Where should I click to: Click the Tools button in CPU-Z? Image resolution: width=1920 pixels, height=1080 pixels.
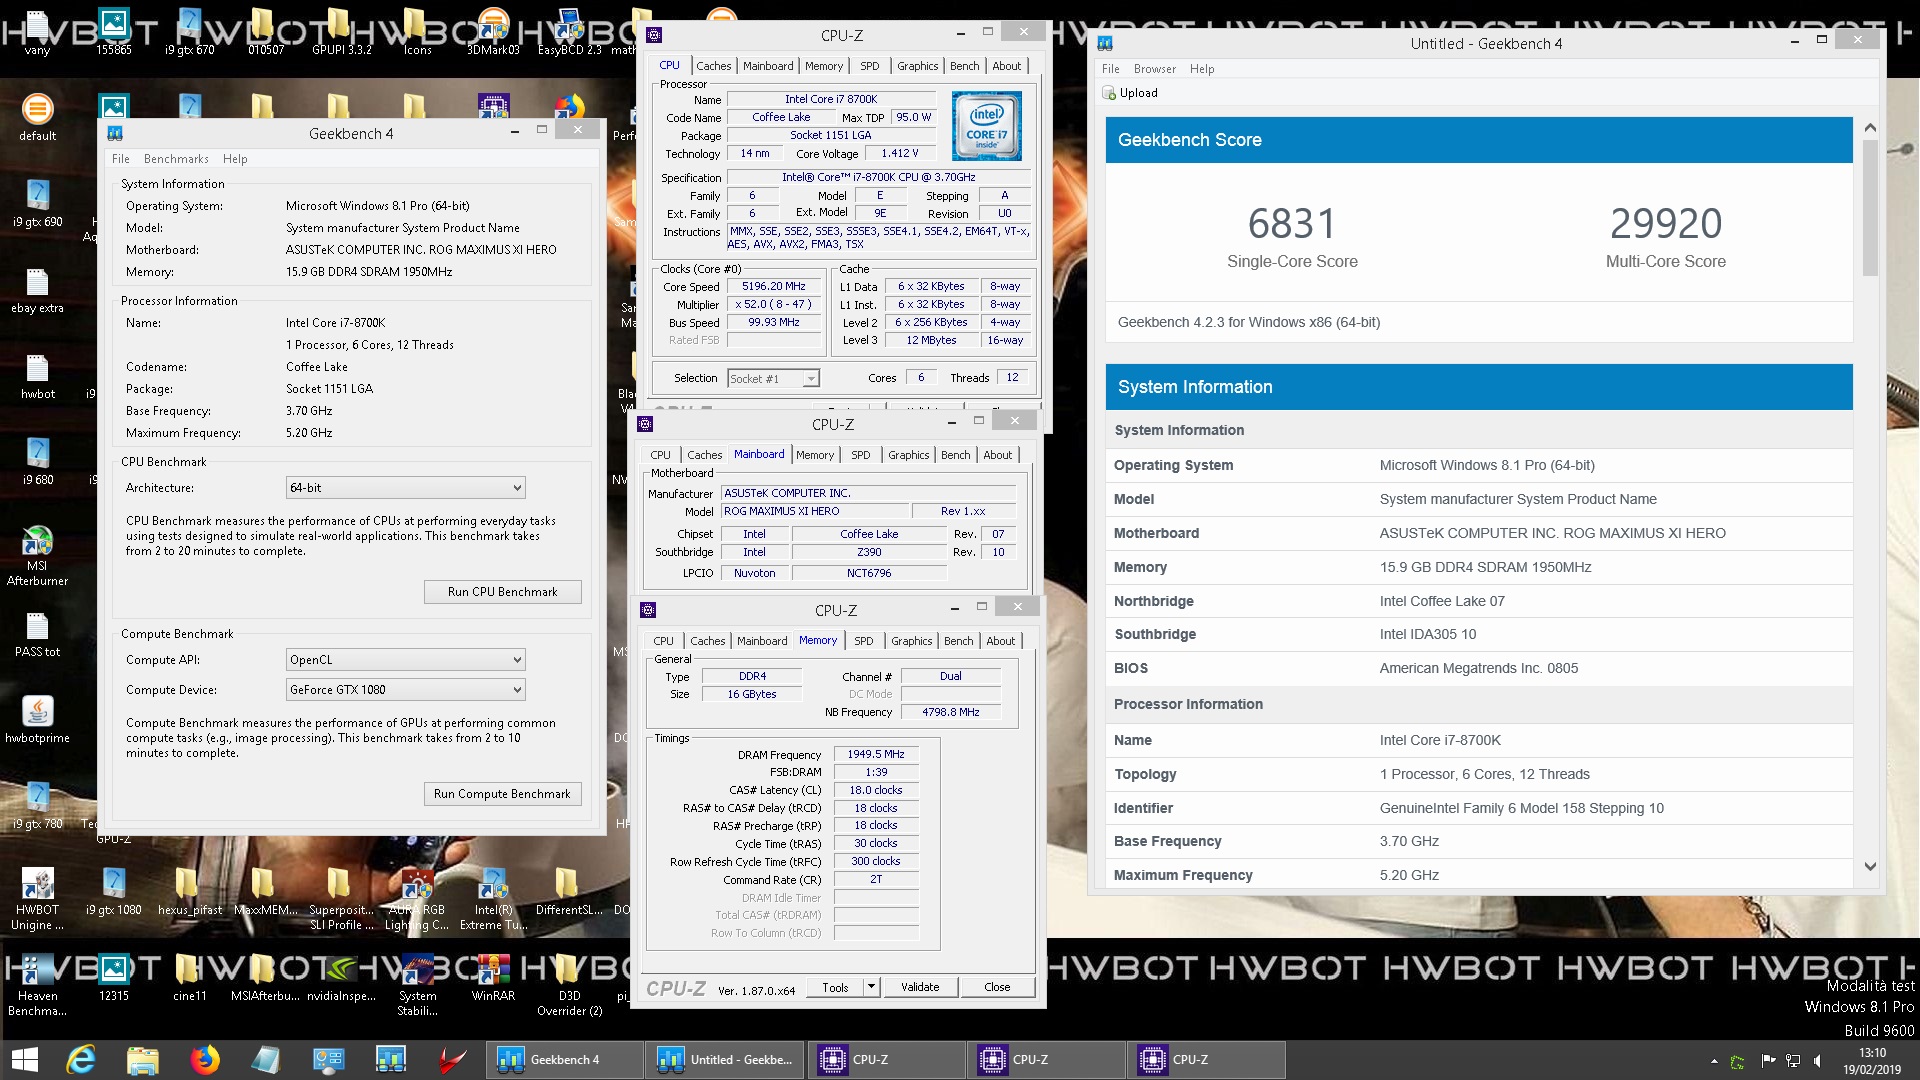pyautogui.click(x=835, y=987)
